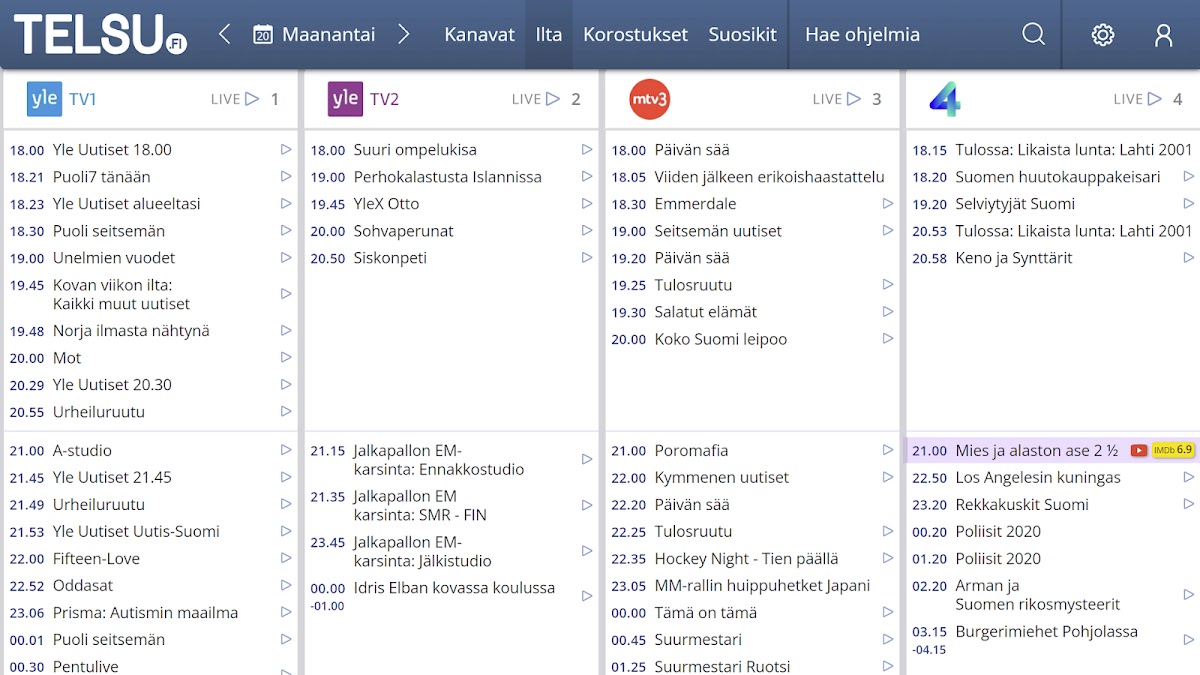The height and width of the screenshot is (675, 1200).
Task: Switch to the Kanavat tab
Action: point(479,35)
